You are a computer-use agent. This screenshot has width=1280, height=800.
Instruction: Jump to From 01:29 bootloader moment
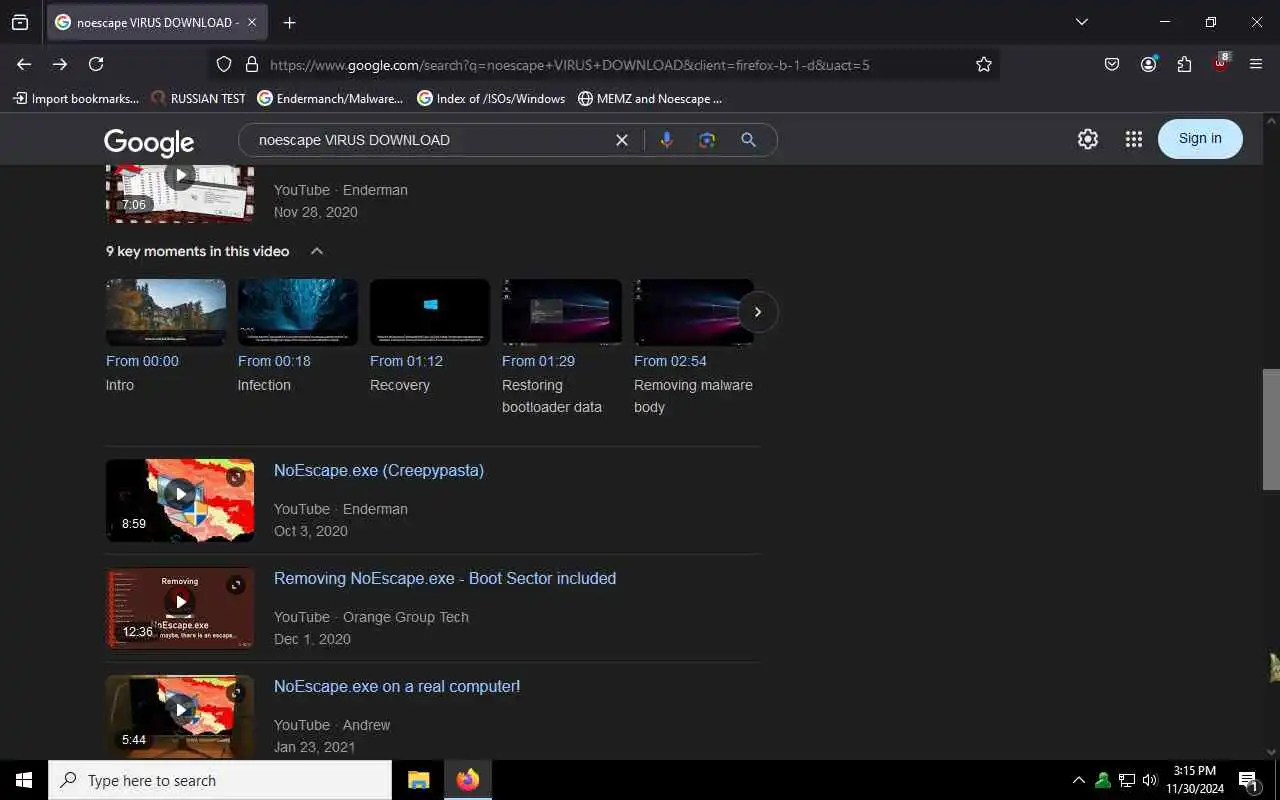click(x=562, y=313)
